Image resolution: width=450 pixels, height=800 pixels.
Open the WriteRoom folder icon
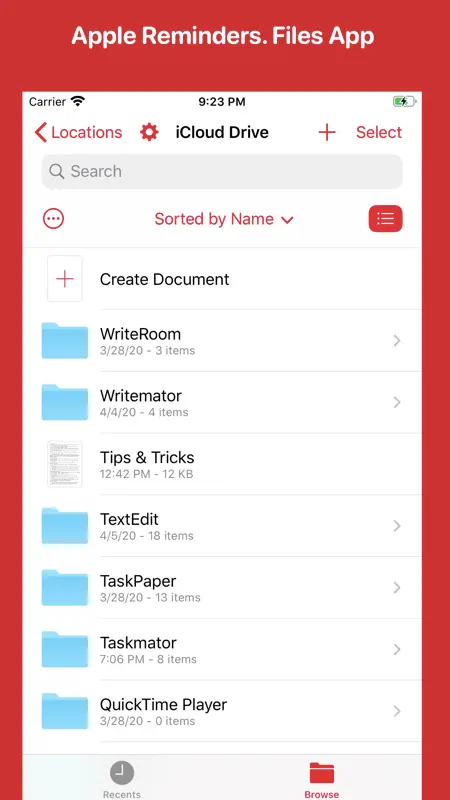tap(65, 341)
